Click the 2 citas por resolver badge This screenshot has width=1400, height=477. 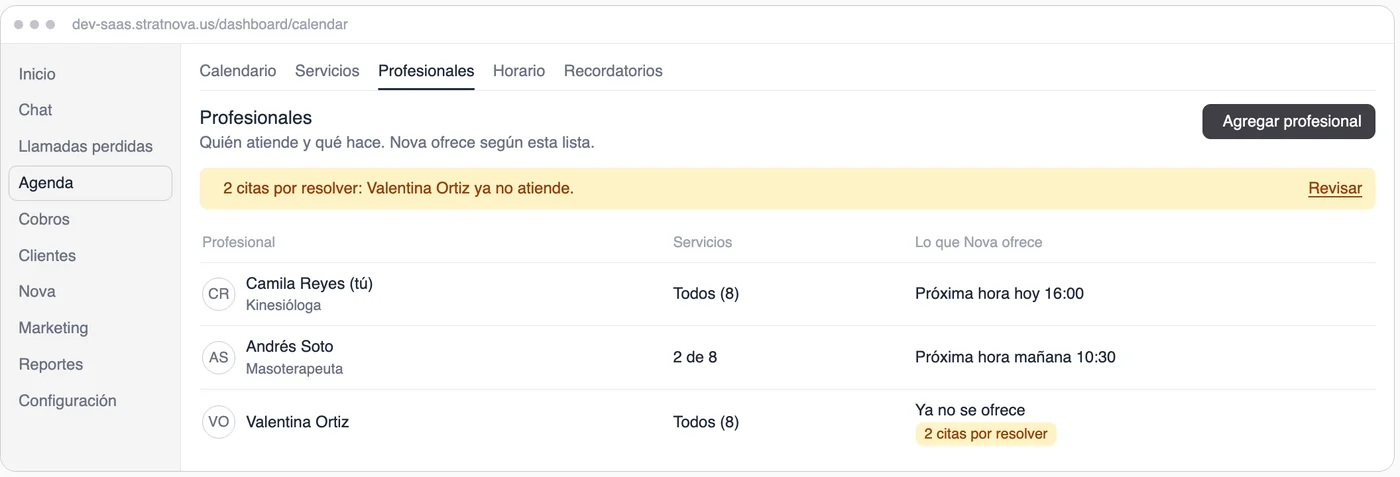[986, 434]
